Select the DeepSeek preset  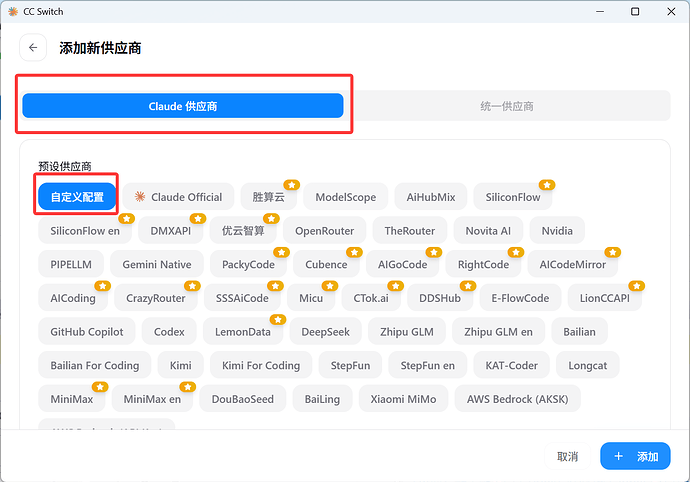coord(325,331)
